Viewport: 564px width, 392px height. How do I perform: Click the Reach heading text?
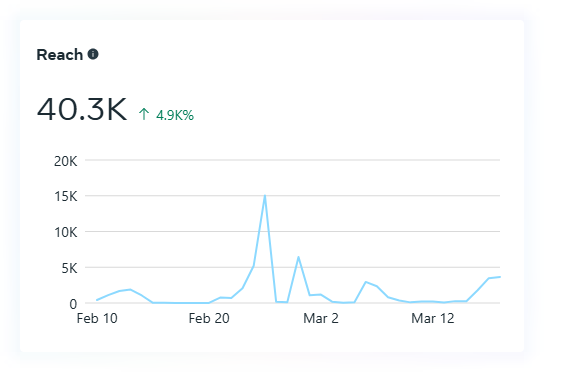60,55
